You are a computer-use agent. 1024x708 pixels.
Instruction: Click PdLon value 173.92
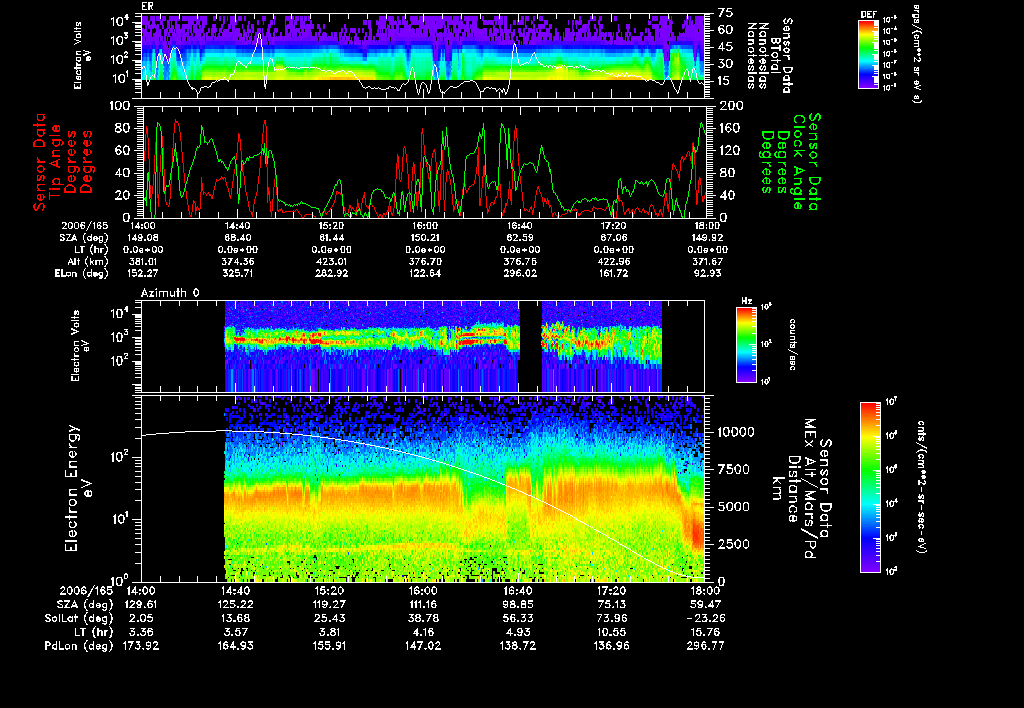[140, 646]
